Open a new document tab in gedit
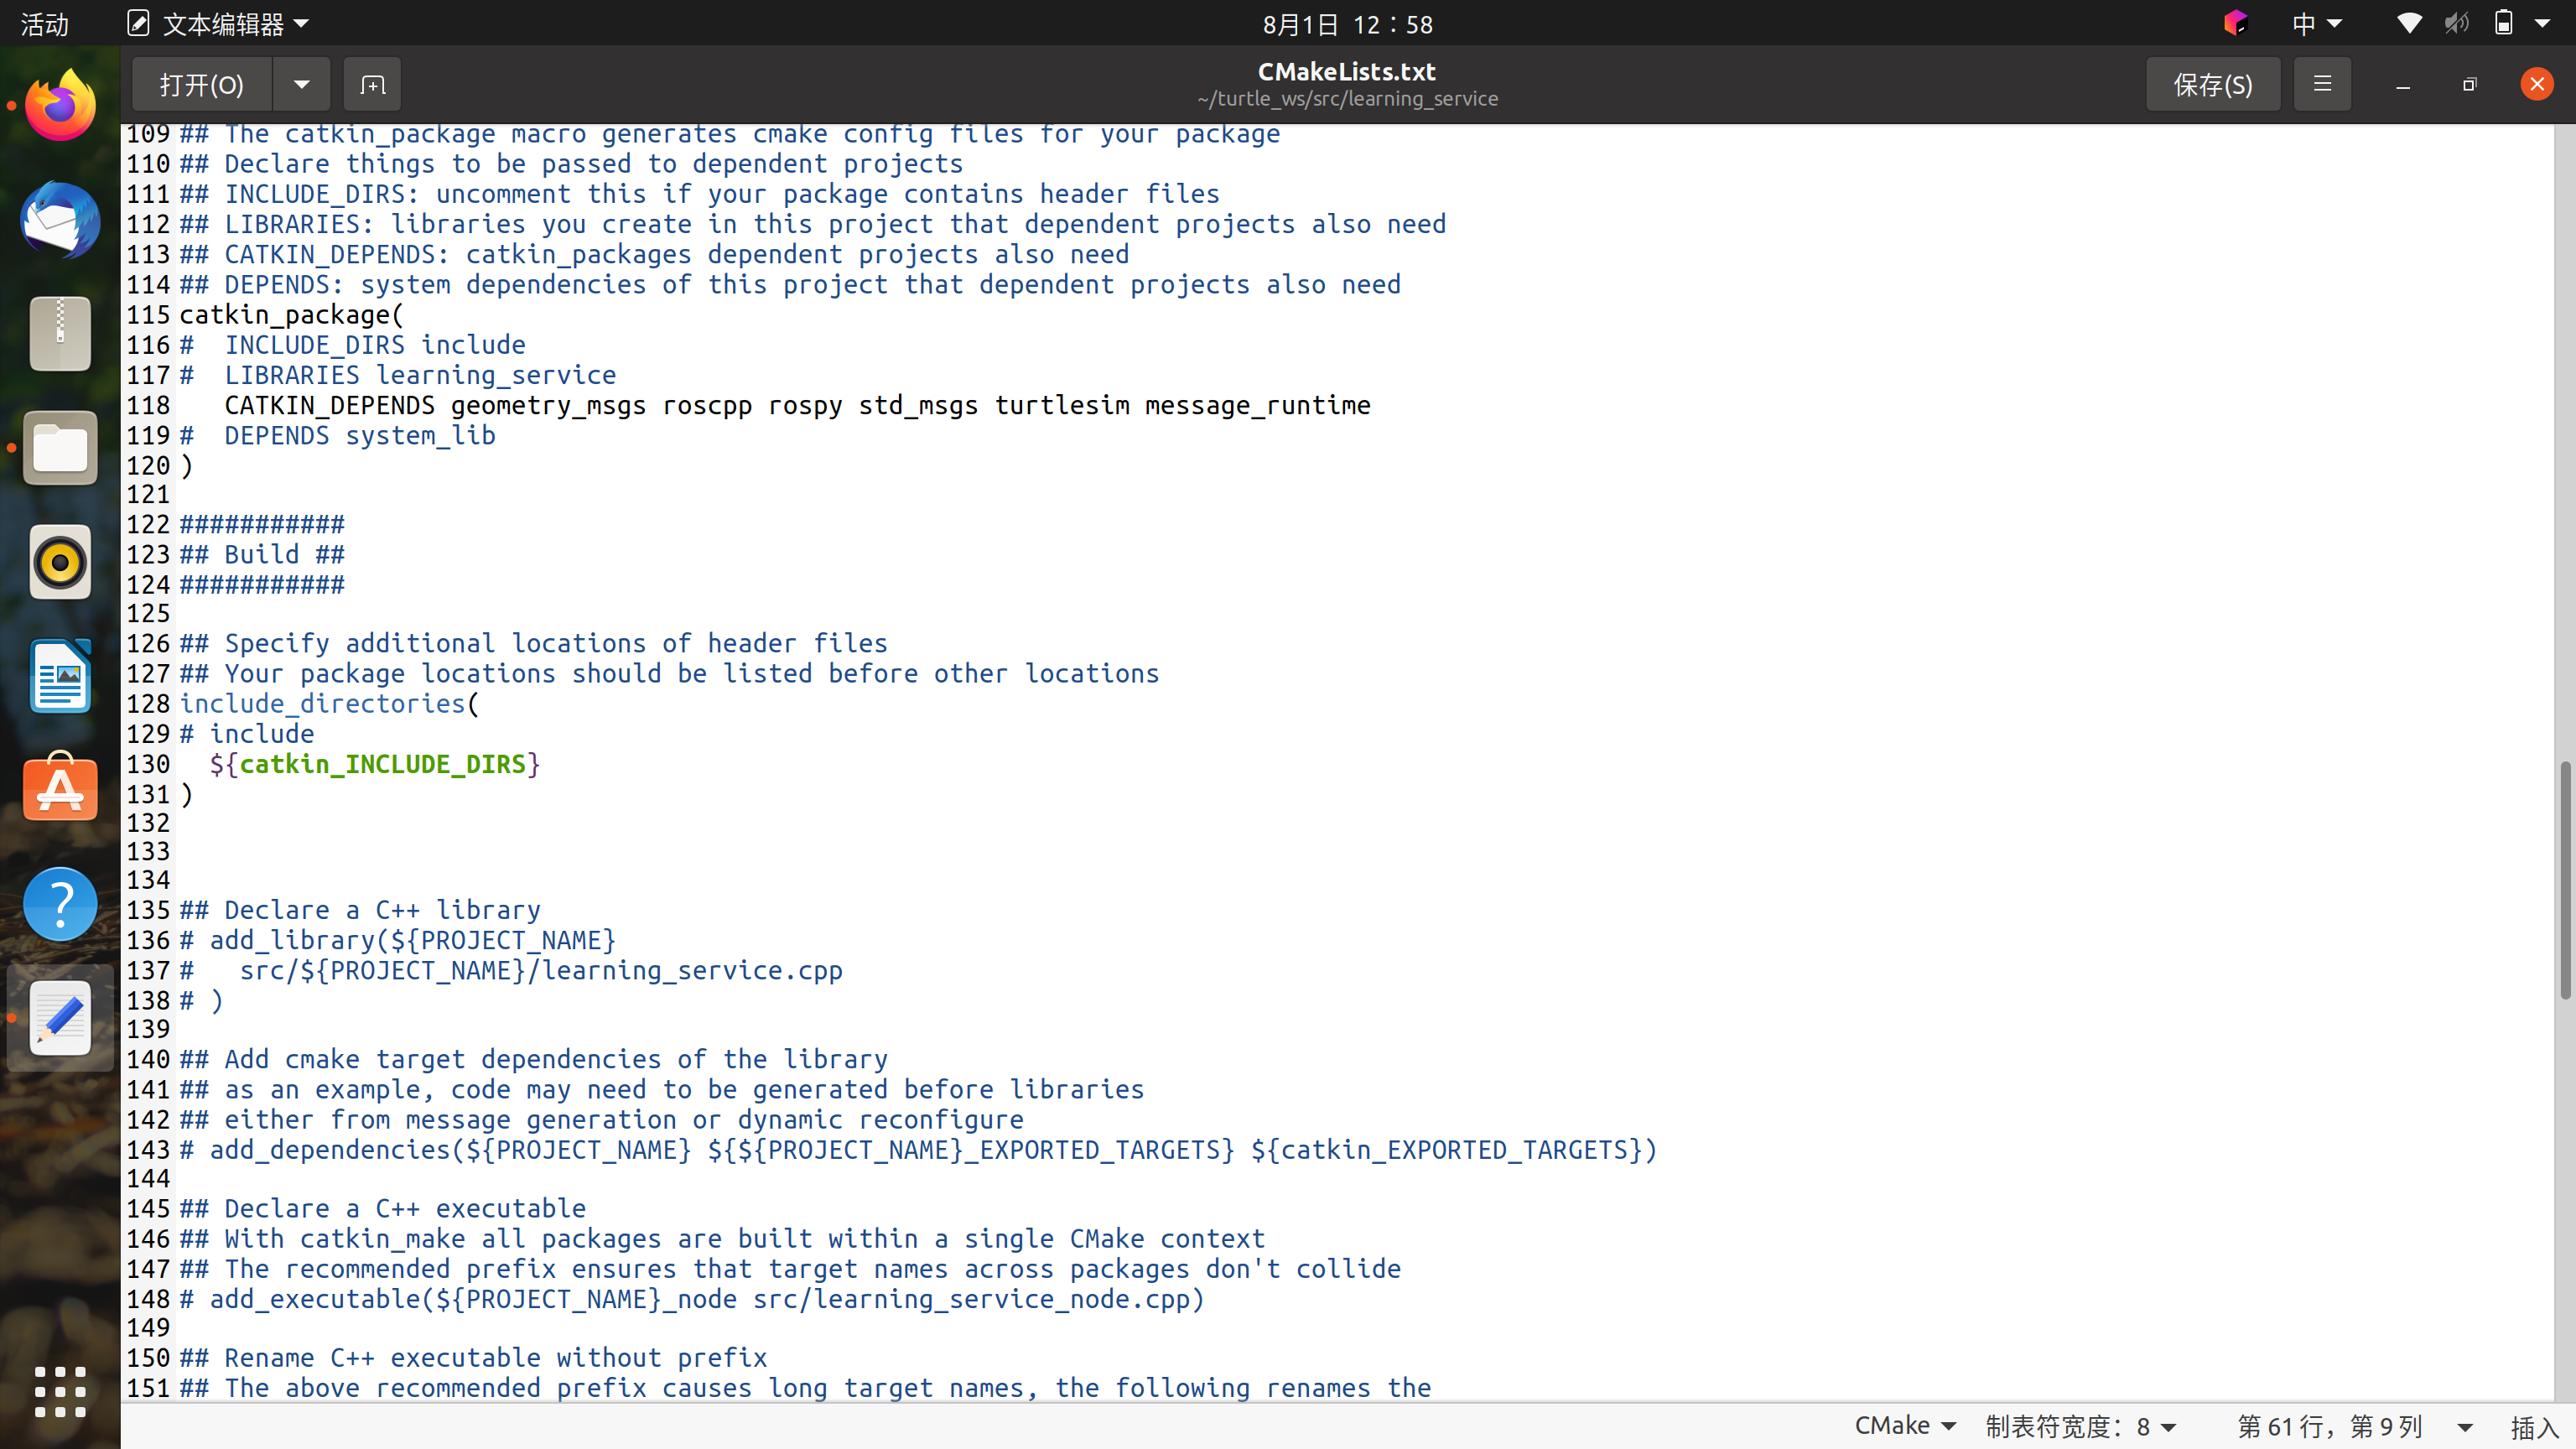 coord(371,84)
